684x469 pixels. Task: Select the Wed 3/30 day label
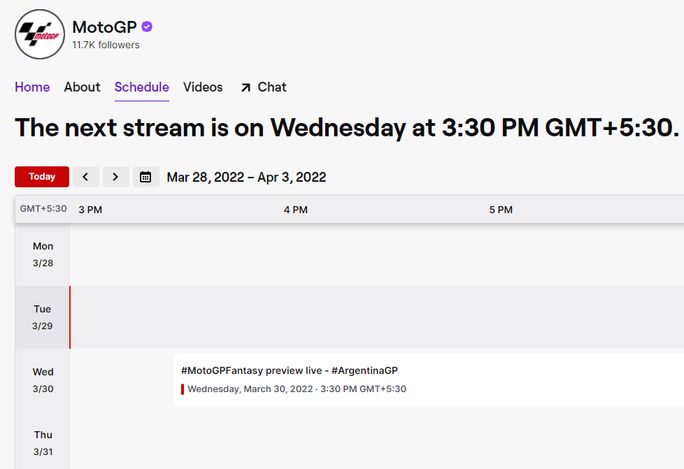[43, 380]
